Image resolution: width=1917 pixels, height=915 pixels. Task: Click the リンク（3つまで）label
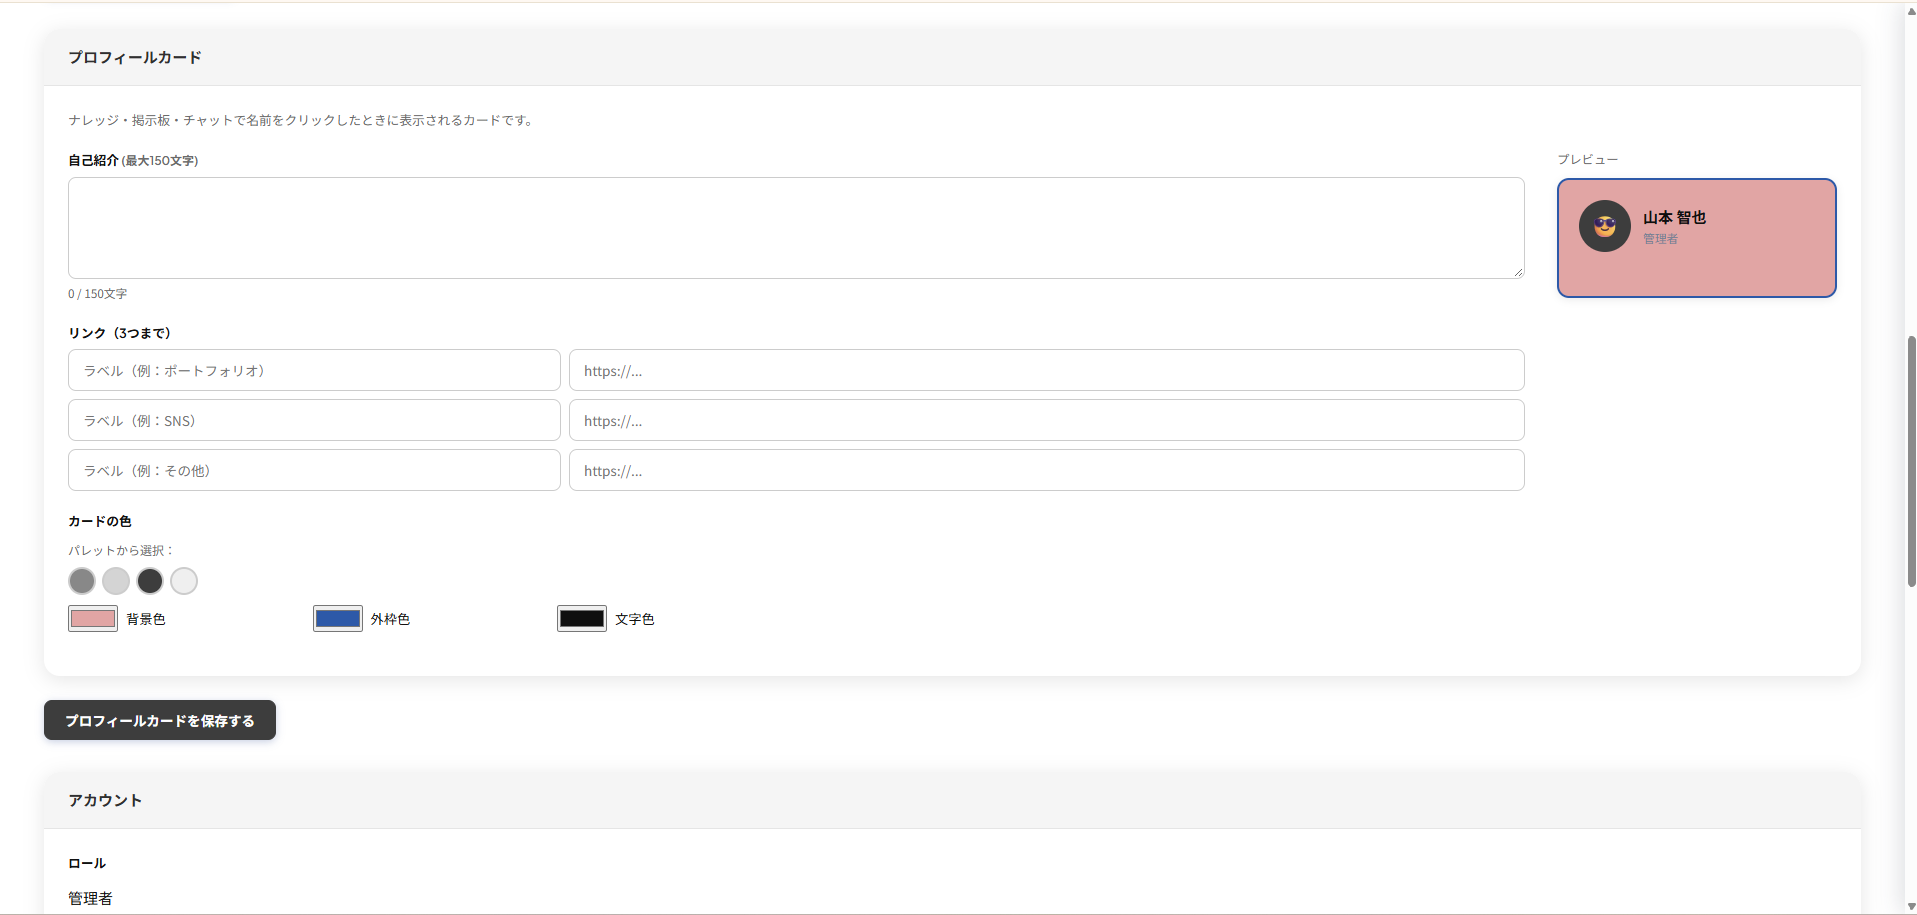[120, 333]
